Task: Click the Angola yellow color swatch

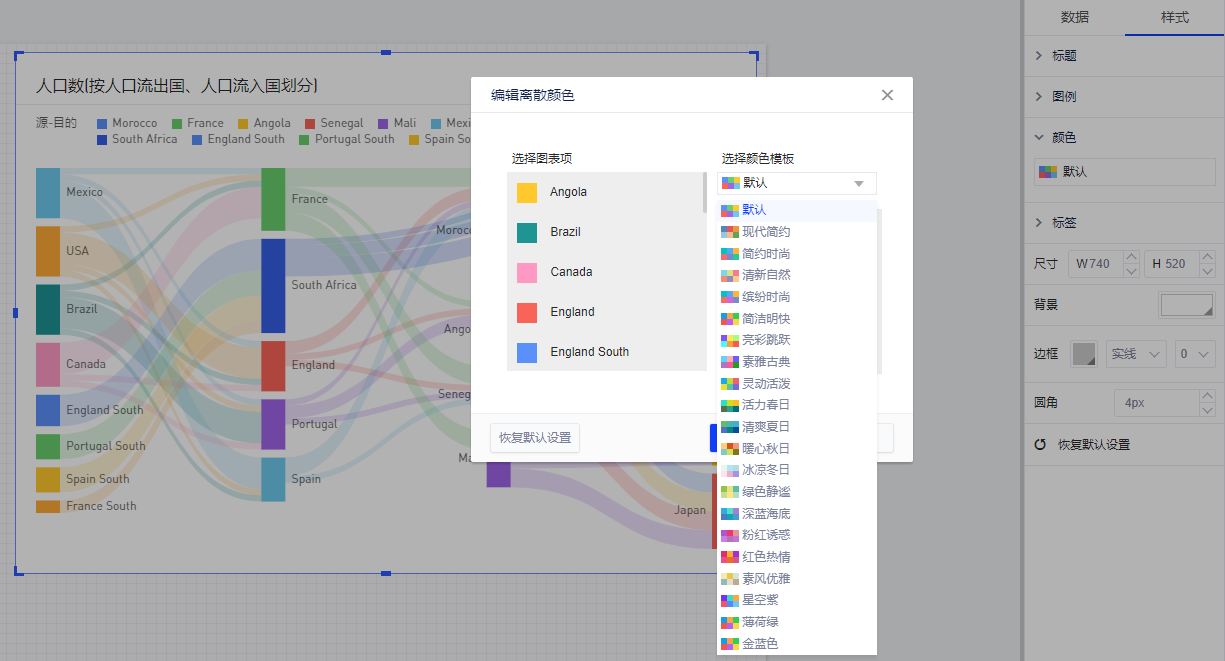Action: [x=527, y=192]
